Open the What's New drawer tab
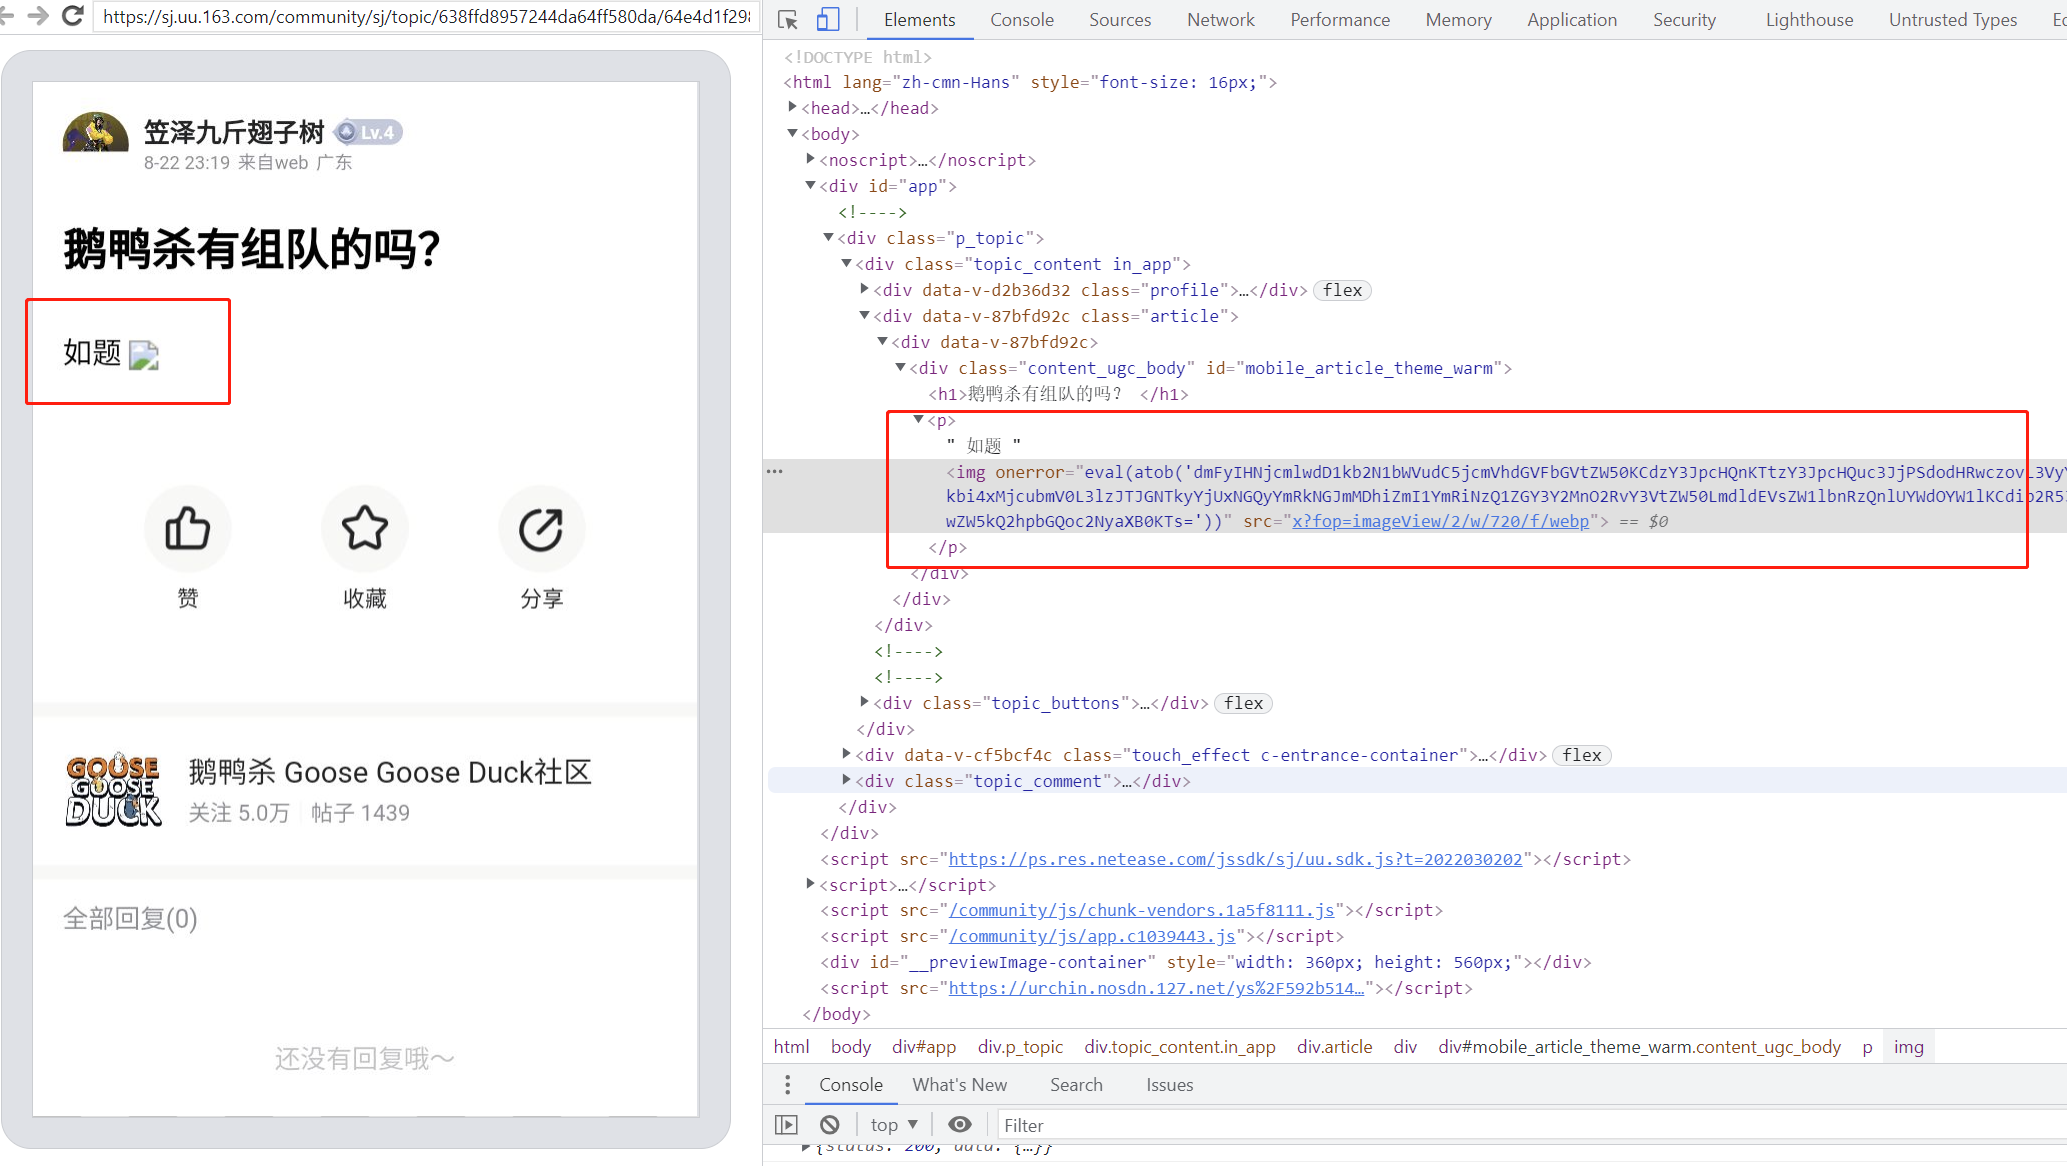The height and width of the screenshot is (1166, 2067). 960,1085
